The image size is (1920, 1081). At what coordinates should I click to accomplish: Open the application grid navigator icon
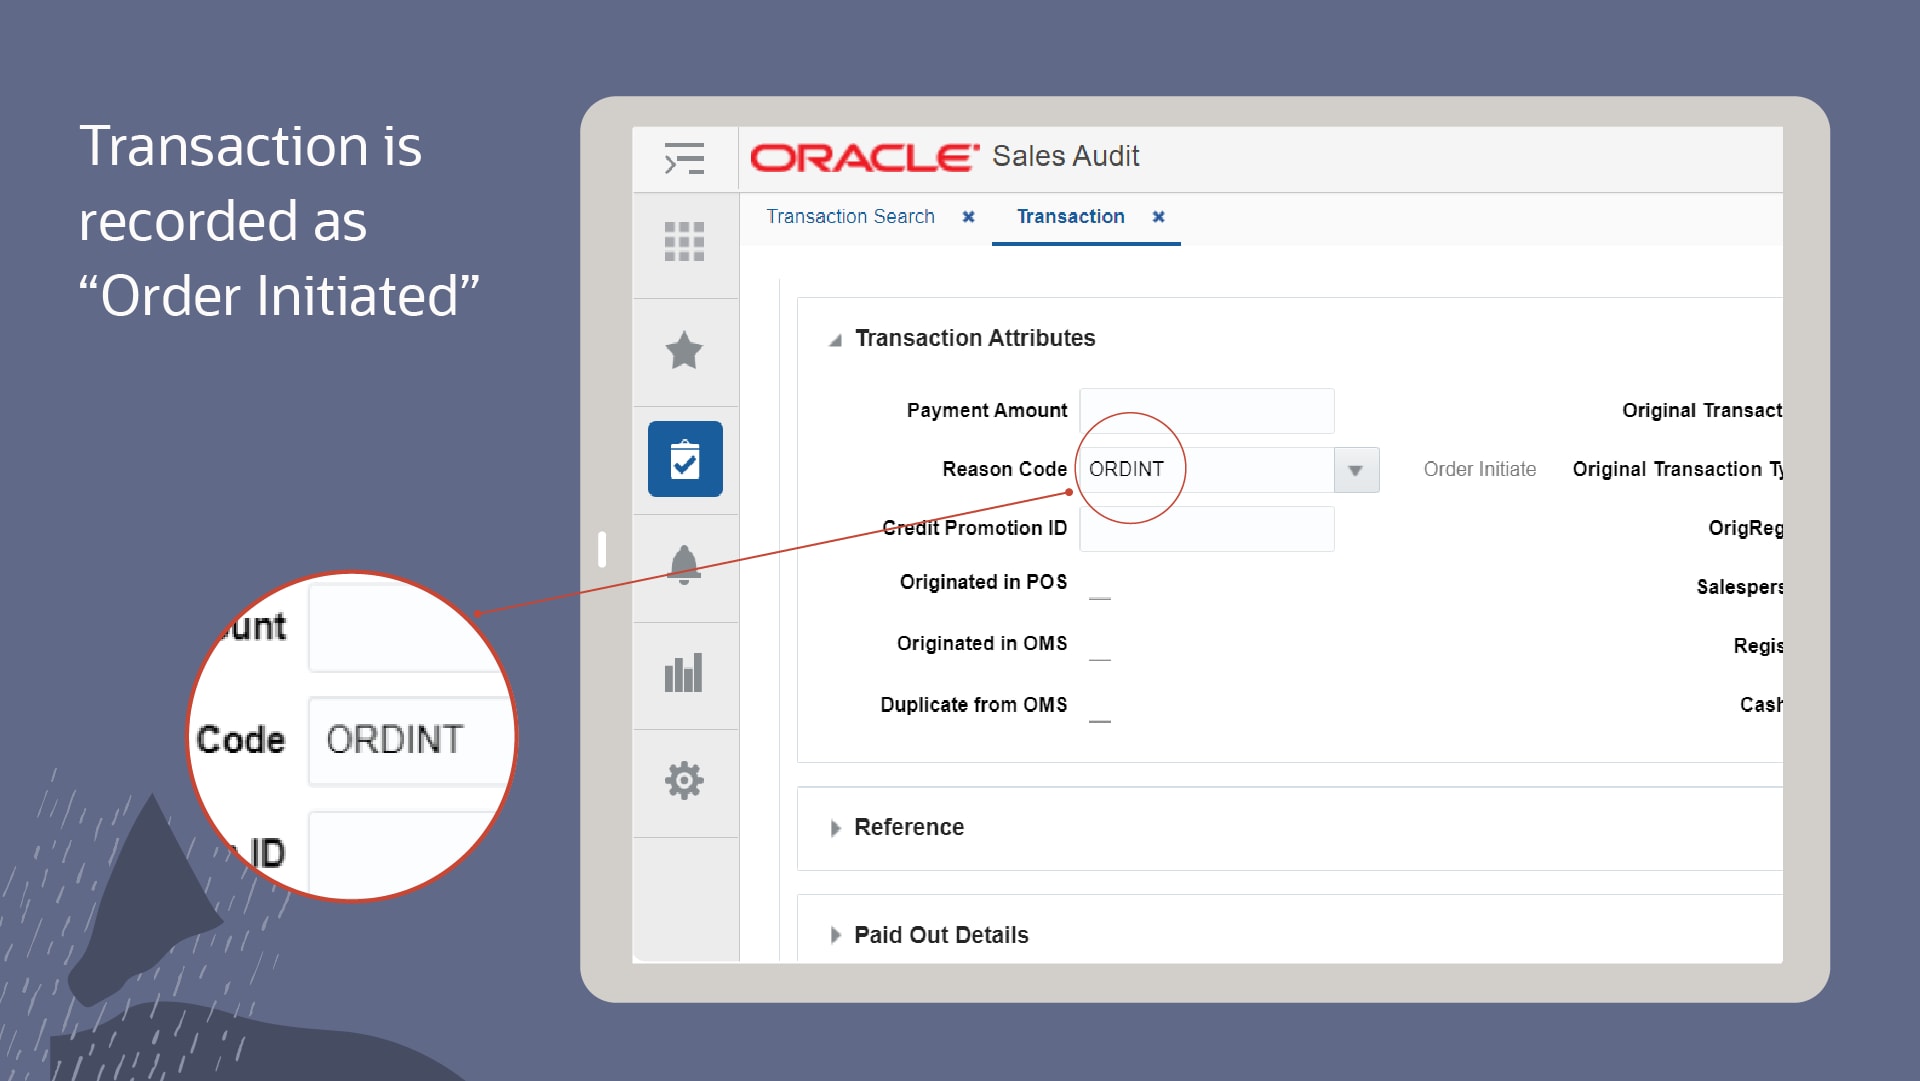(x=684, y=242)
